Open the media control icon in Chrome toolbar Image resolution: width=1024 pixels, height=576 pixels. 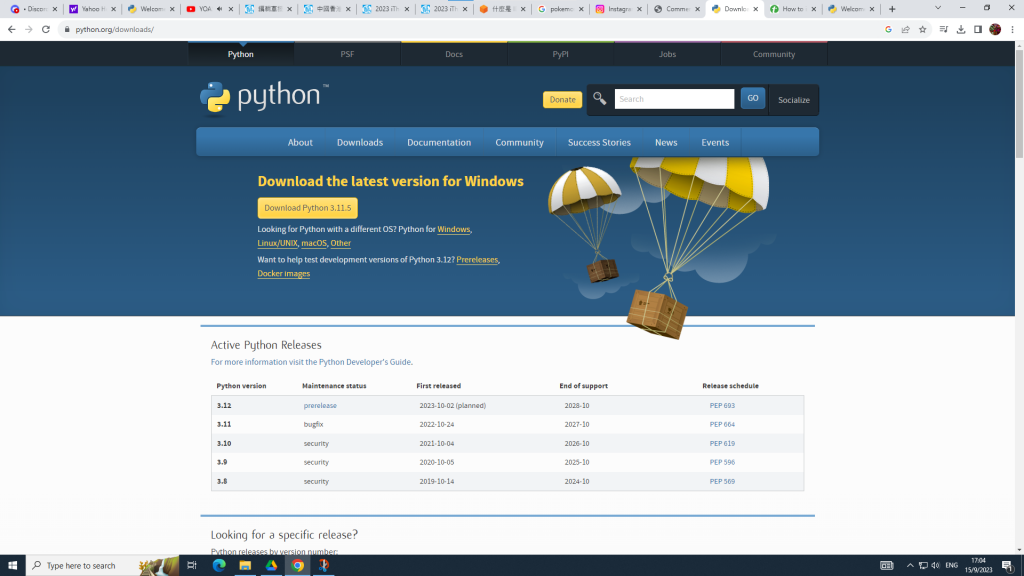click(943, 29)
